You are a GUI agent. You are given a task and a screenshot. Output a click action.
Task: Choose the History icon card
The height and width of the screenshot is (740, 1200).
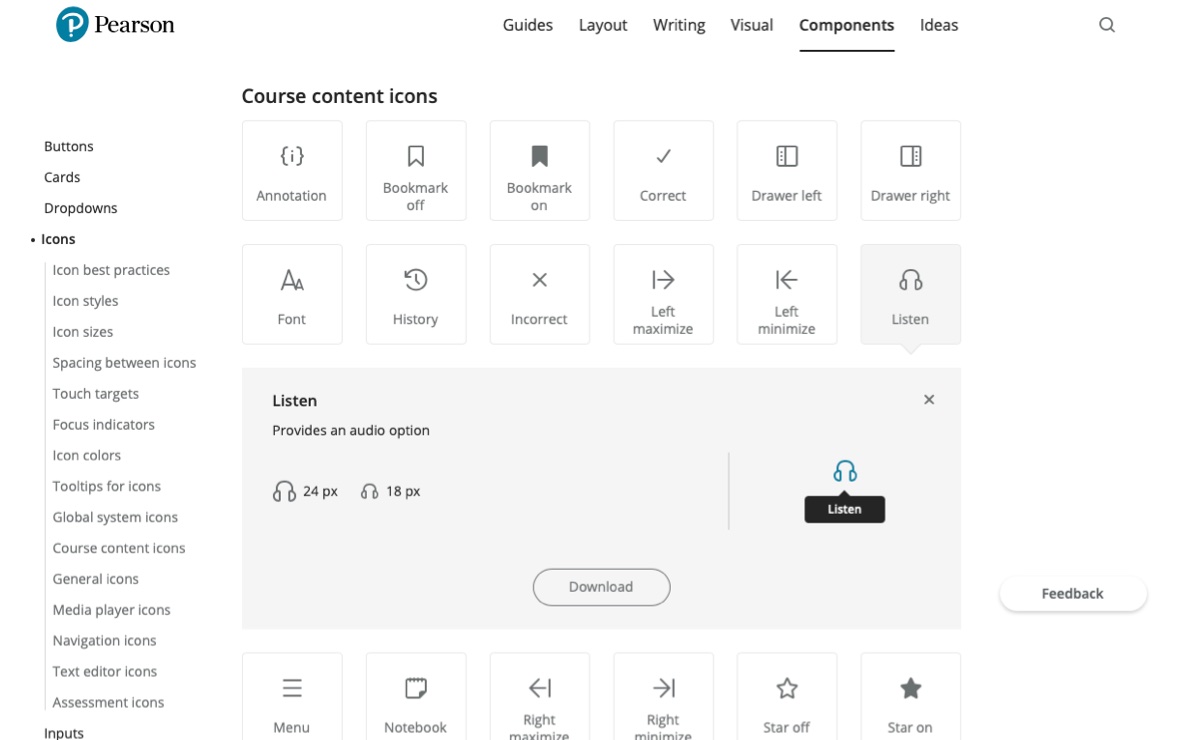tap(416, 295)
